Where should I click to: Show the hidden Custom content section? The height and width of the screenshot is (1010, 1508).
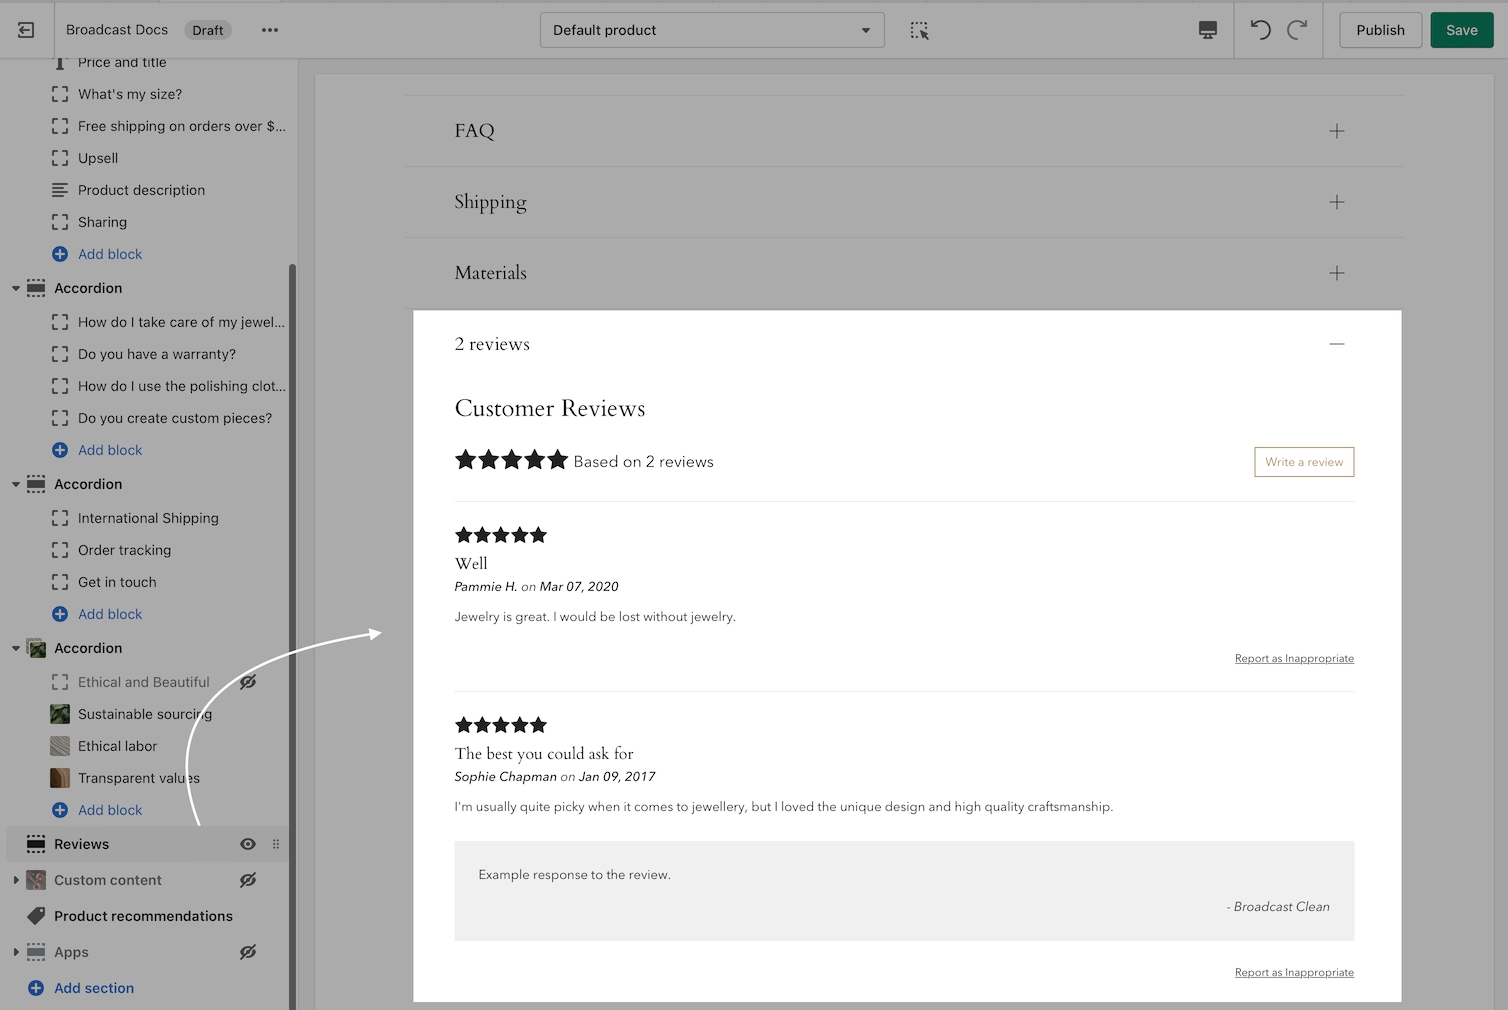coord(248,880)
